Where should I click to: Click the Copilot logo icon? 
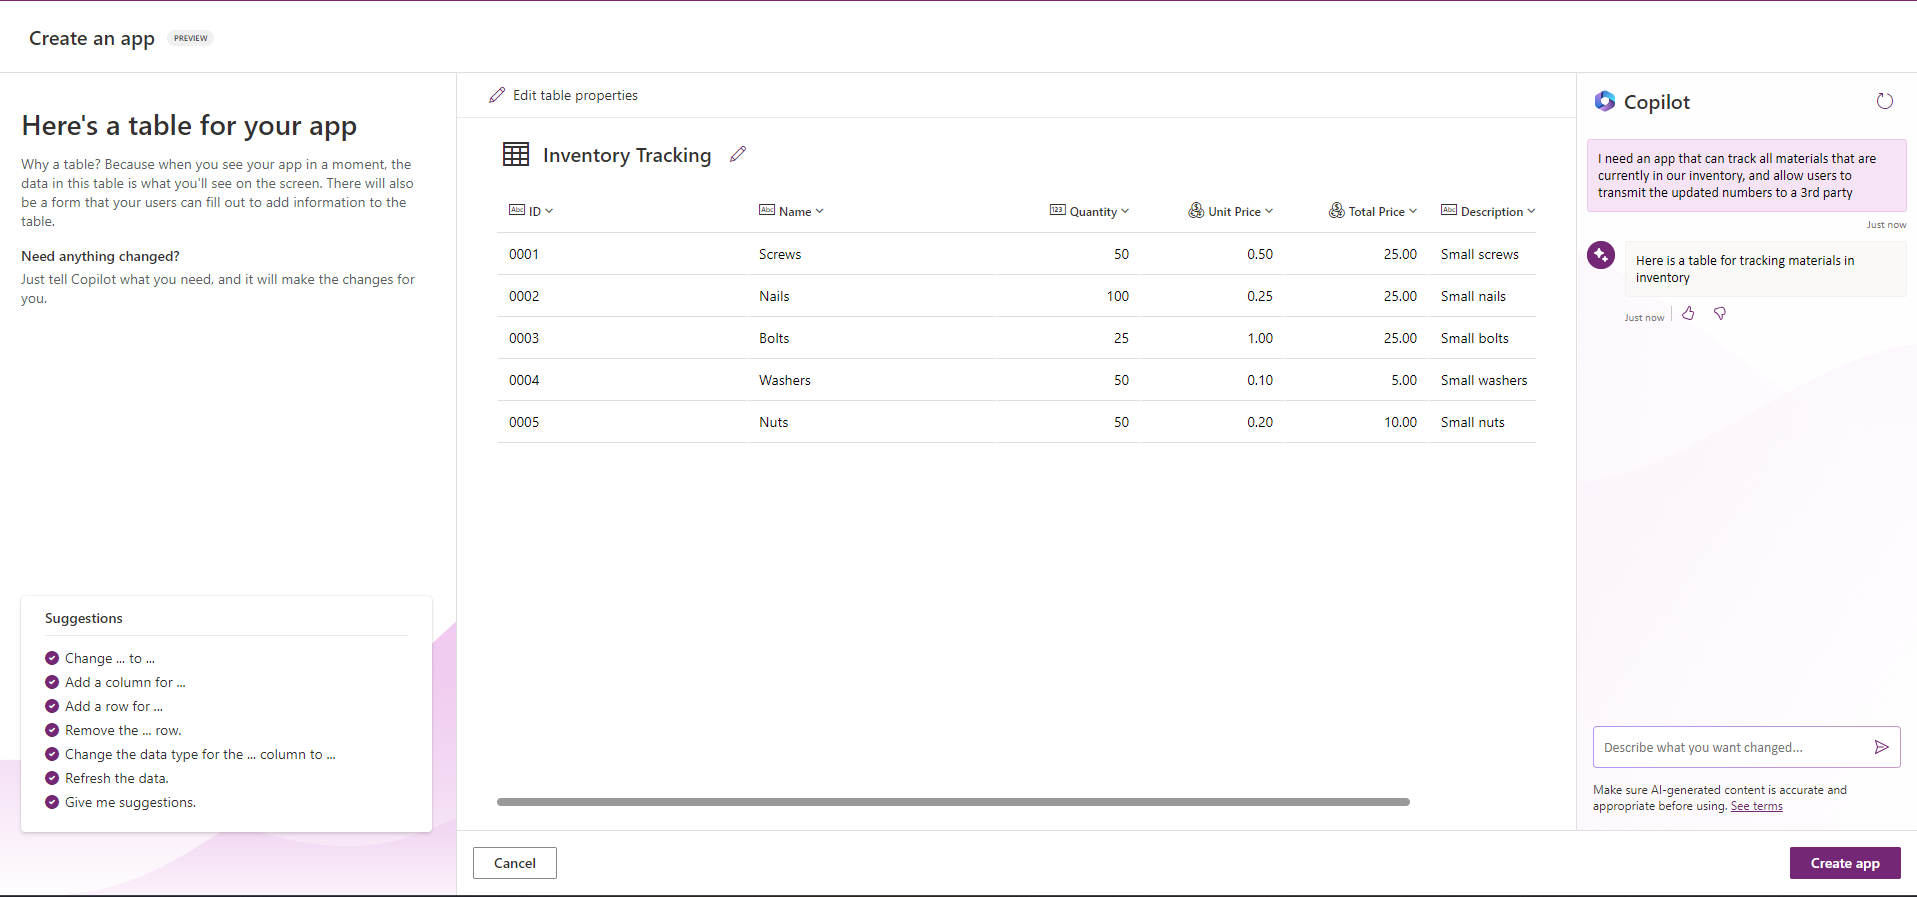coord(1605,101)
